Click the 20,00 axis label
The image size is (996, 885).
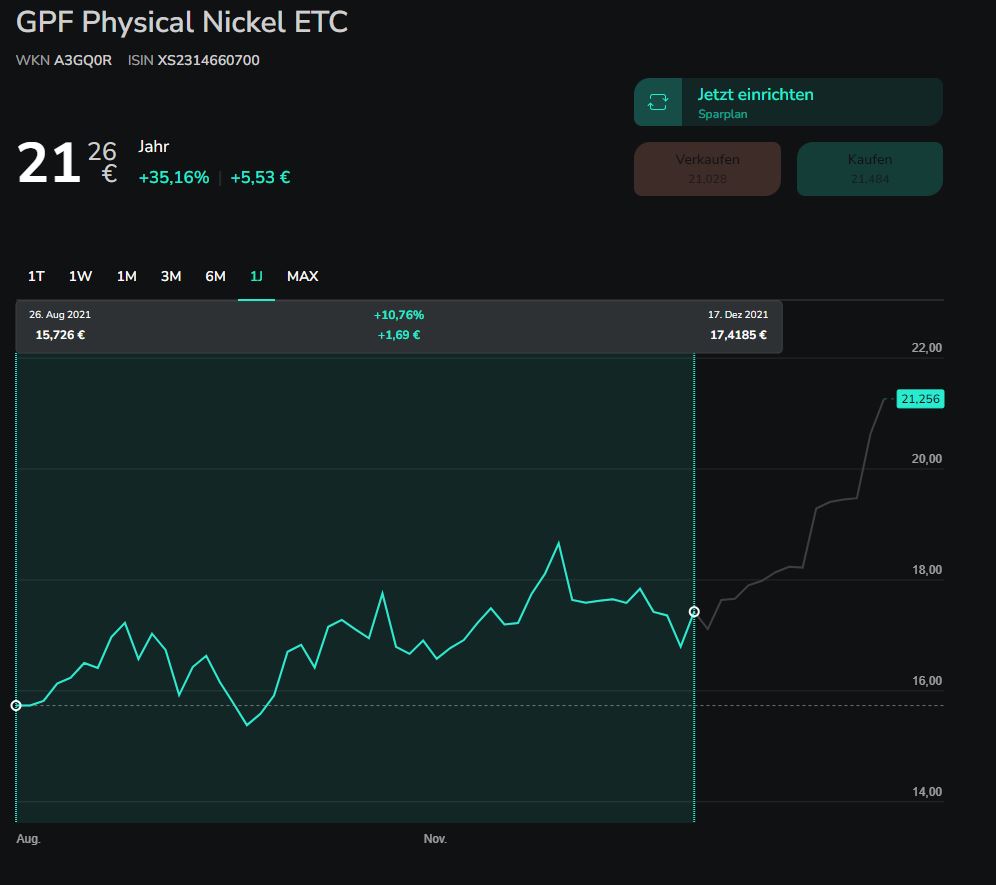click(x=927, y=459)
